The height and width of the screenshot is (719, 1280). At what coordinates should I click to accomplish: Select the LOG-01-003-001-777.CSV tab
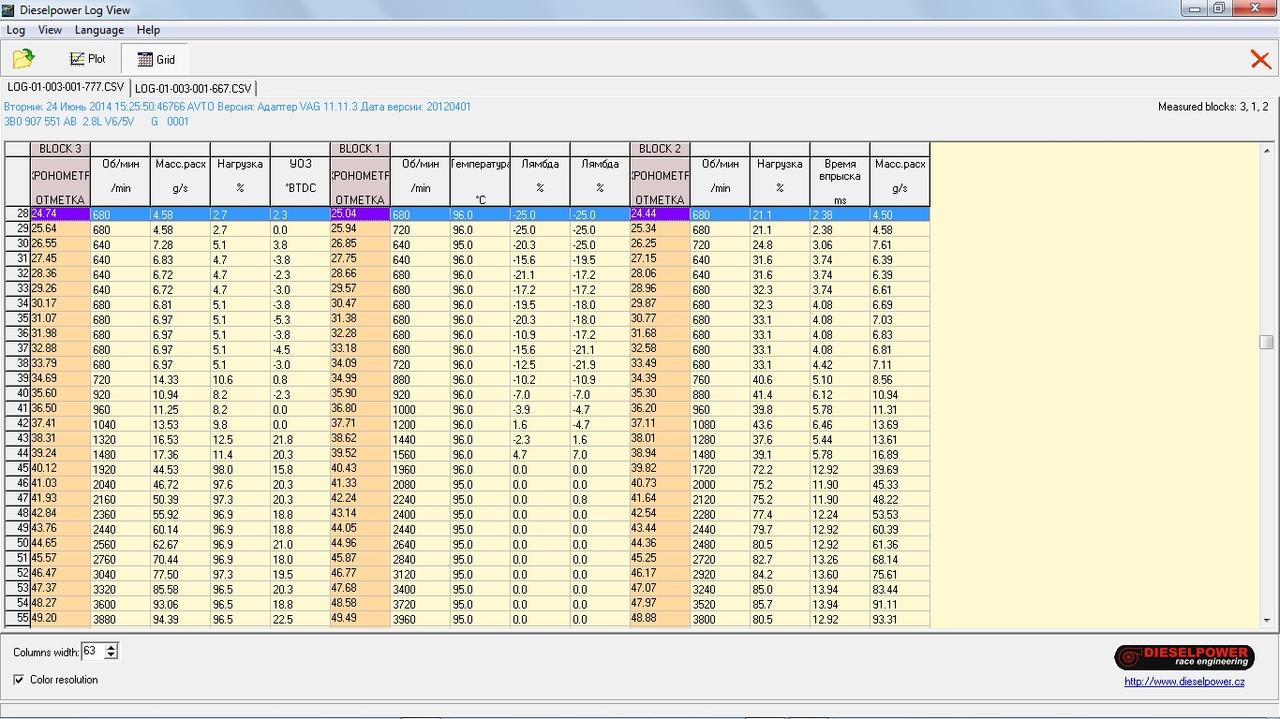tap(66, 87)
